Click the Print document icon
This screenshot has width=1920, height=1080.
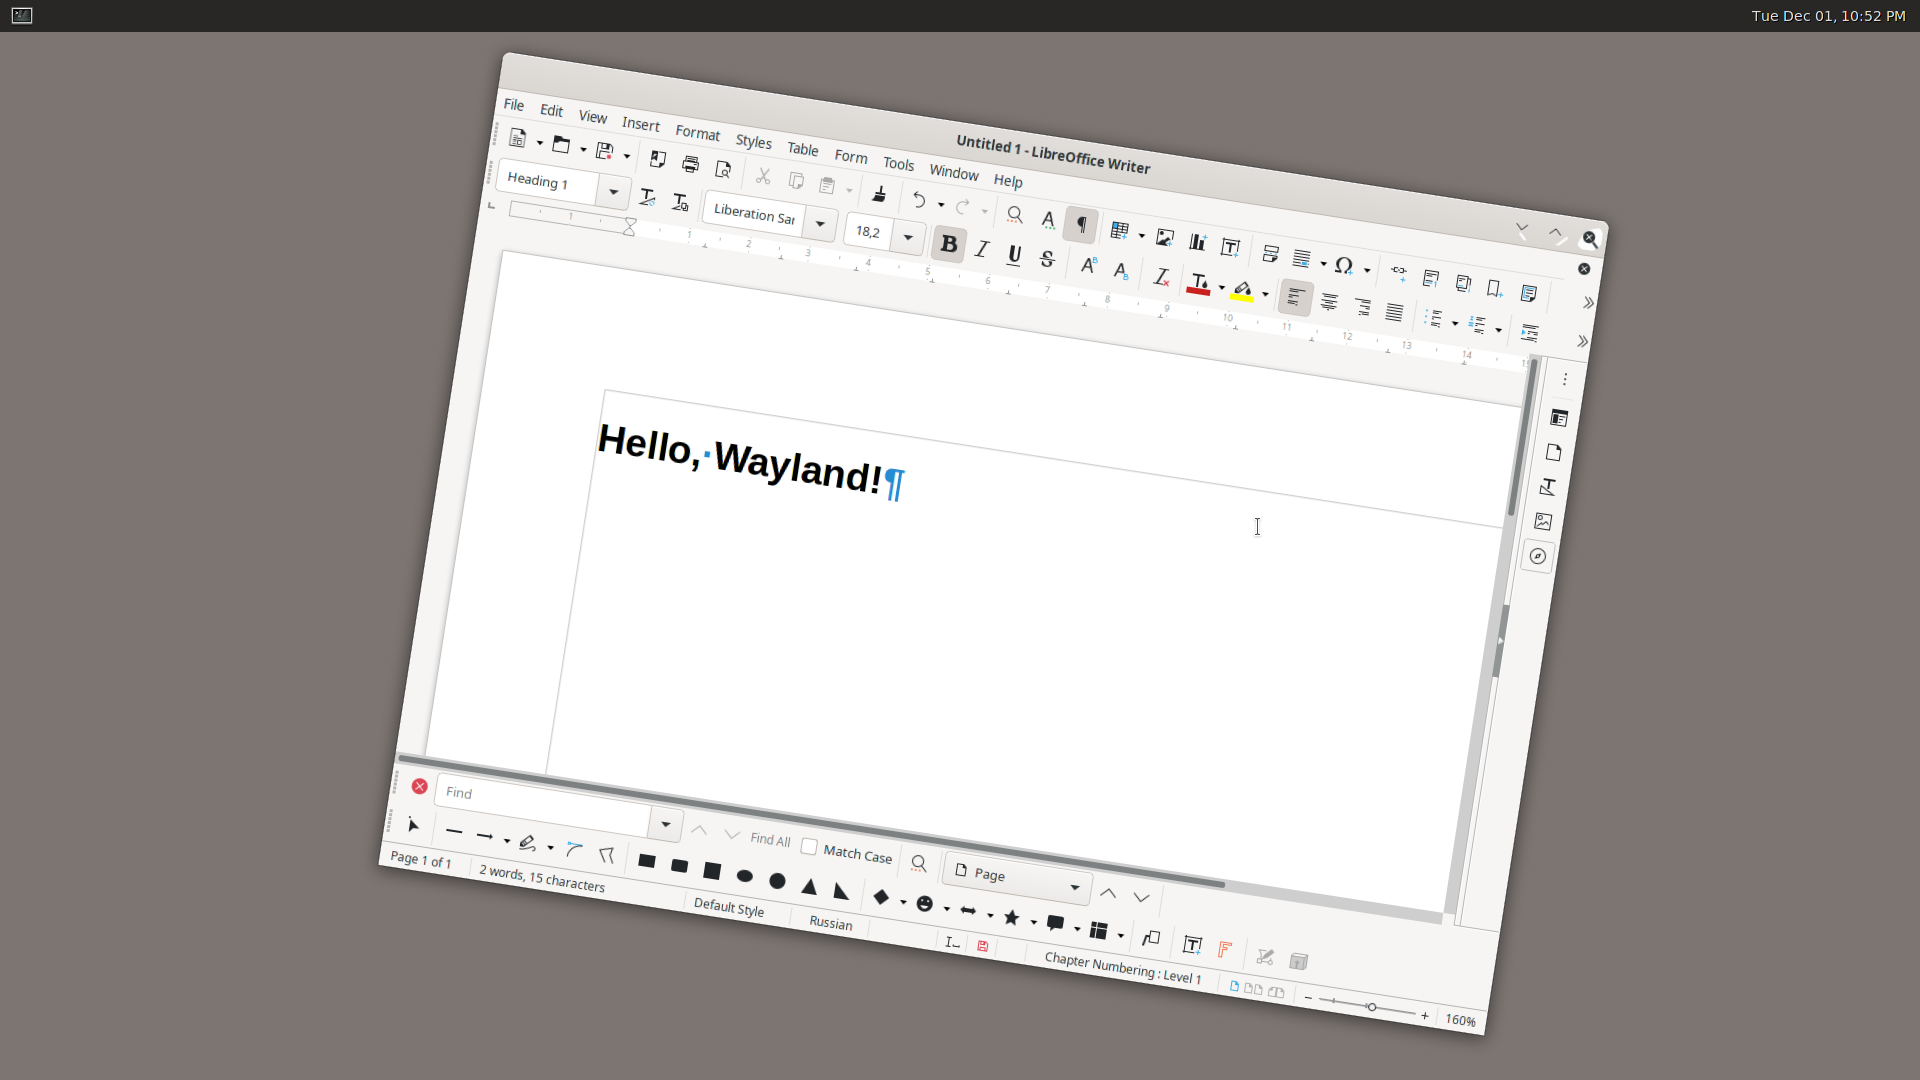tap(690, 164)
